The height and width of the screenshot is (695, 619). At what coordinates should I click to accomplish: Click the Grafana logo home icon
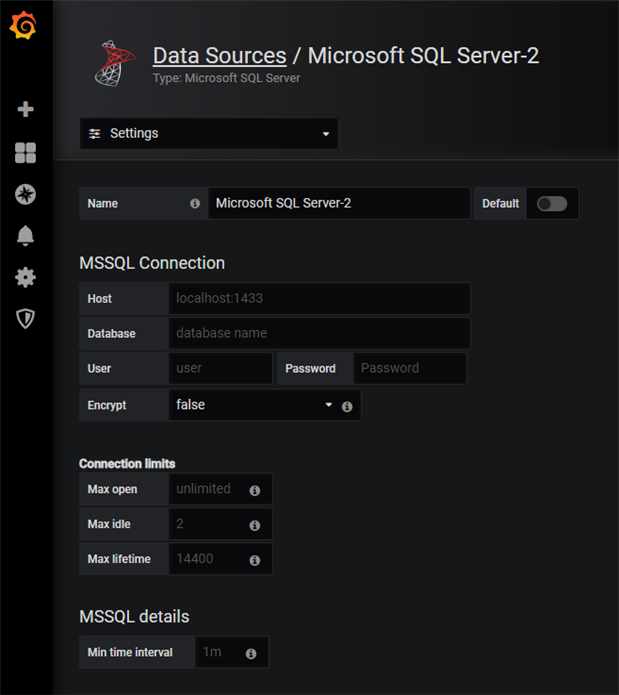point(25,27)
